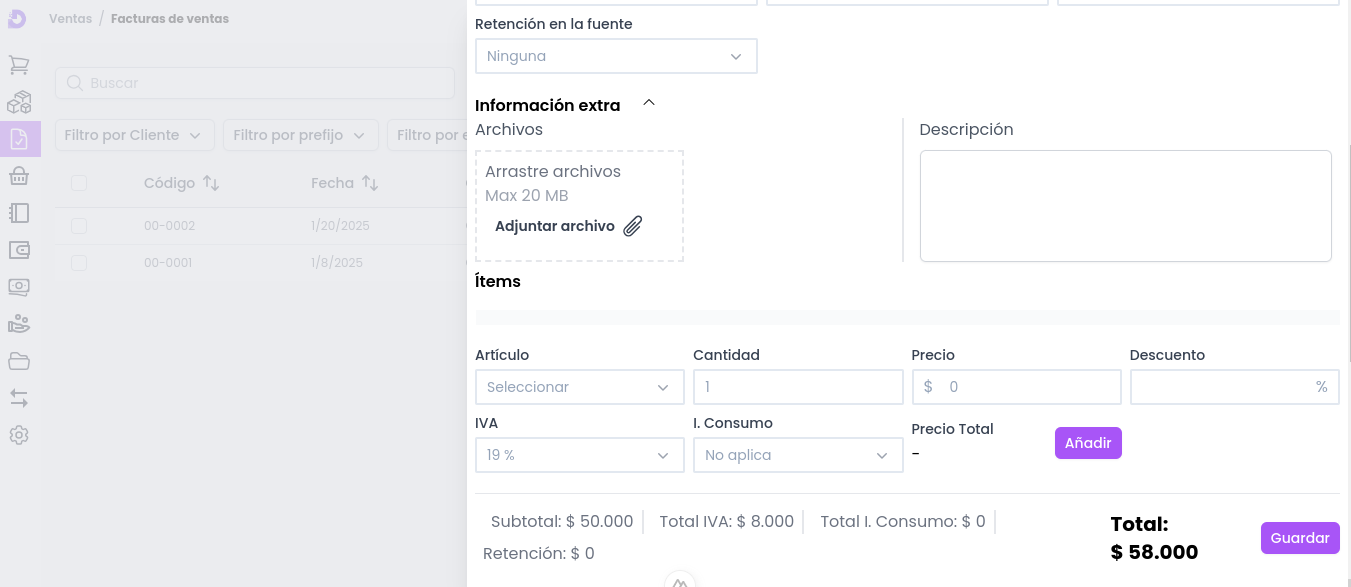Click the paperclip attach icon

click(632, 226)
